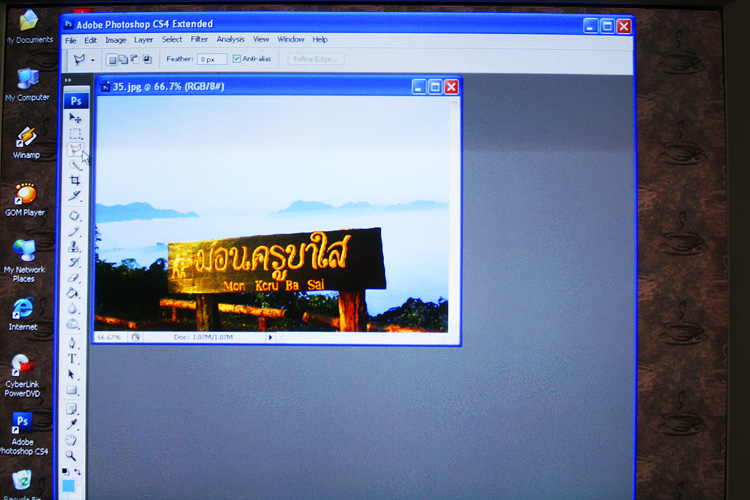Open the Layer menu

[143, 40]
